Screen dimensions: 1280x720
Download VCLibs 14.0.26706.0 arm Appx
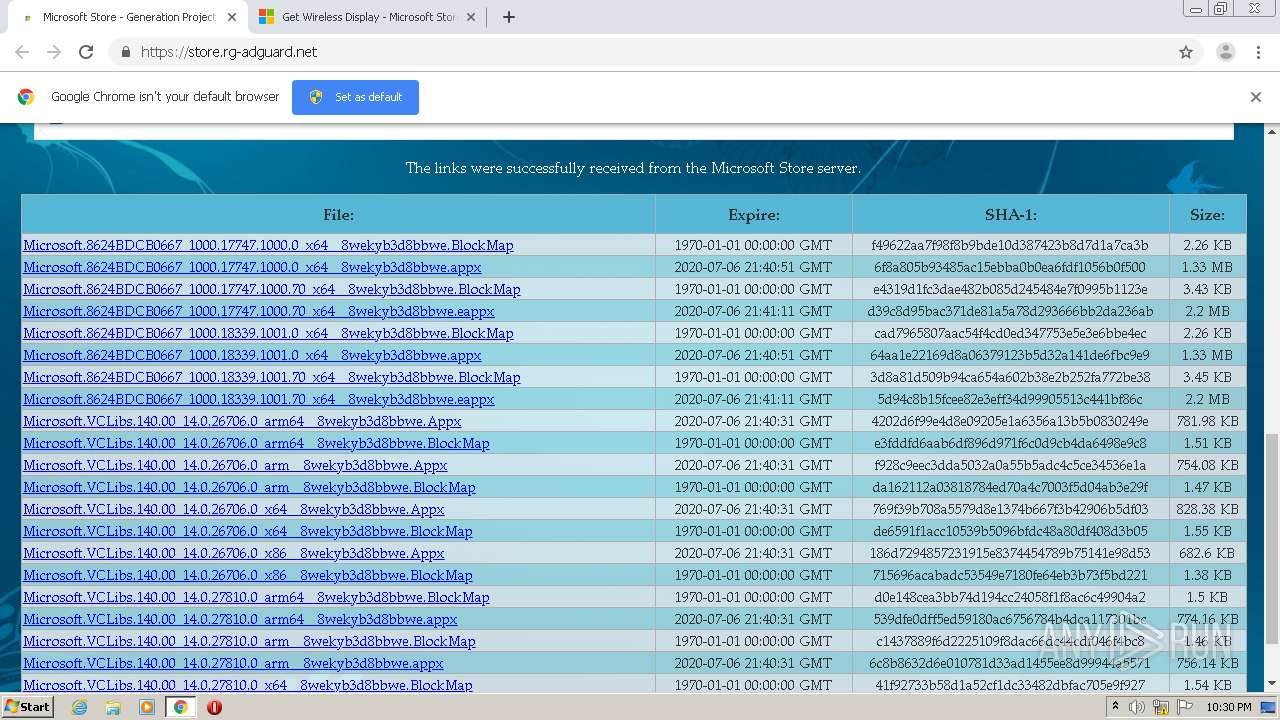click(235, 465)
